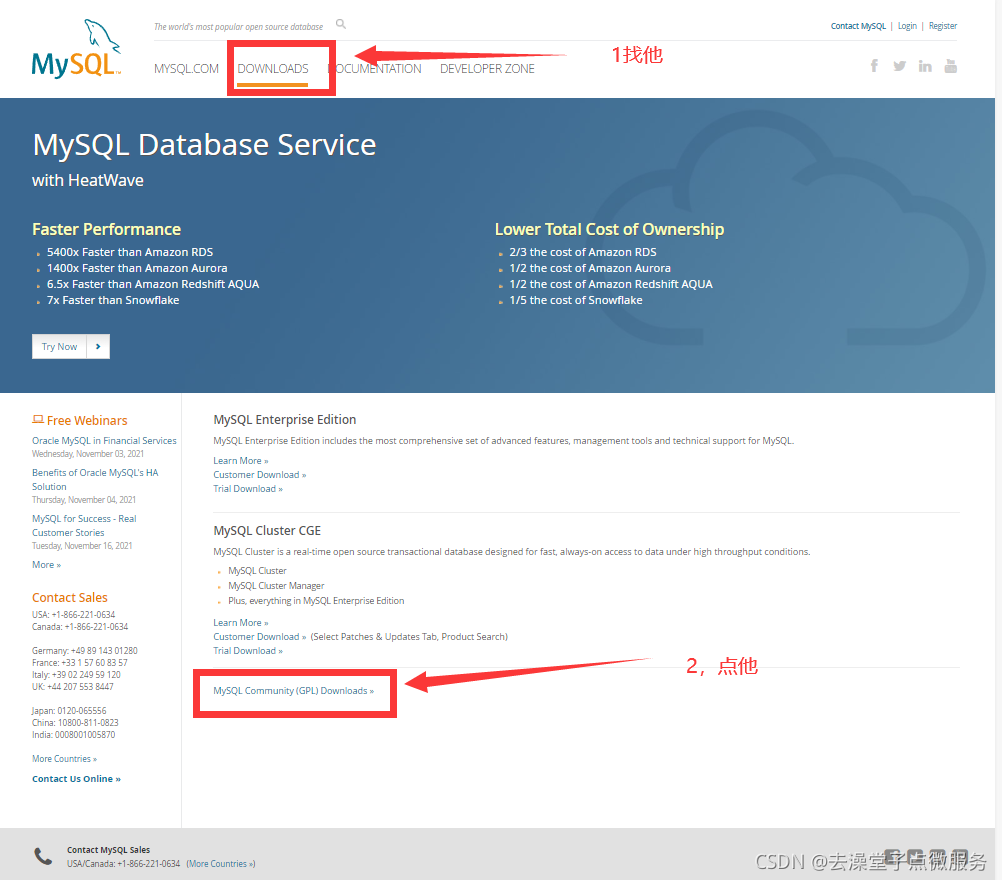Click Enterprise Edition Customer Download link
Screen dimensions: 1002x880
click(259, 475)
